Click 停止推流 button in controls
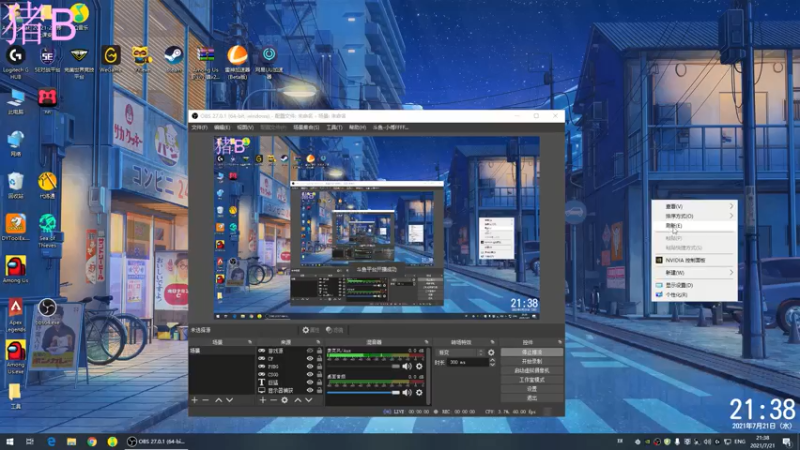 (532, 352)
